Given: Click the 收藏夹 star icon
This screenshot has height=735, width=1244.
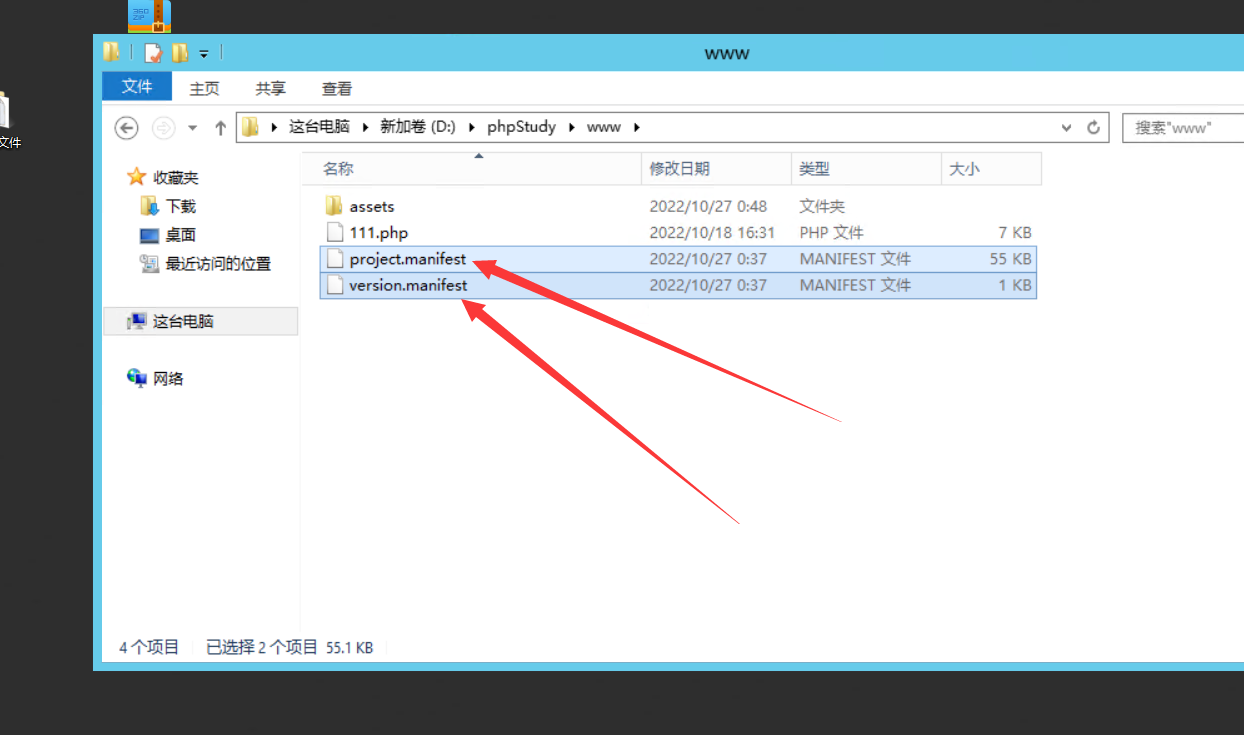Looking at the screenshot, I should [137, 177].
